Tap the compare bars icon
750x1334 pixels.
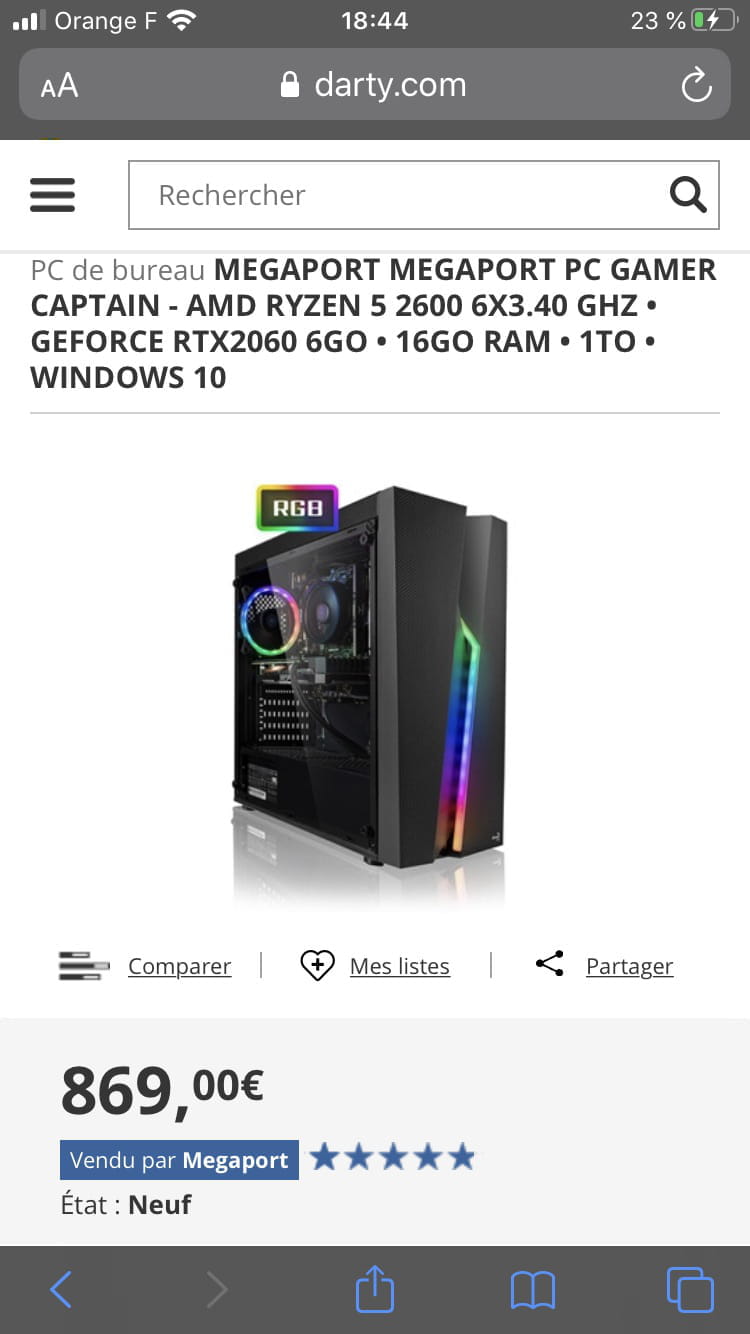84,966
